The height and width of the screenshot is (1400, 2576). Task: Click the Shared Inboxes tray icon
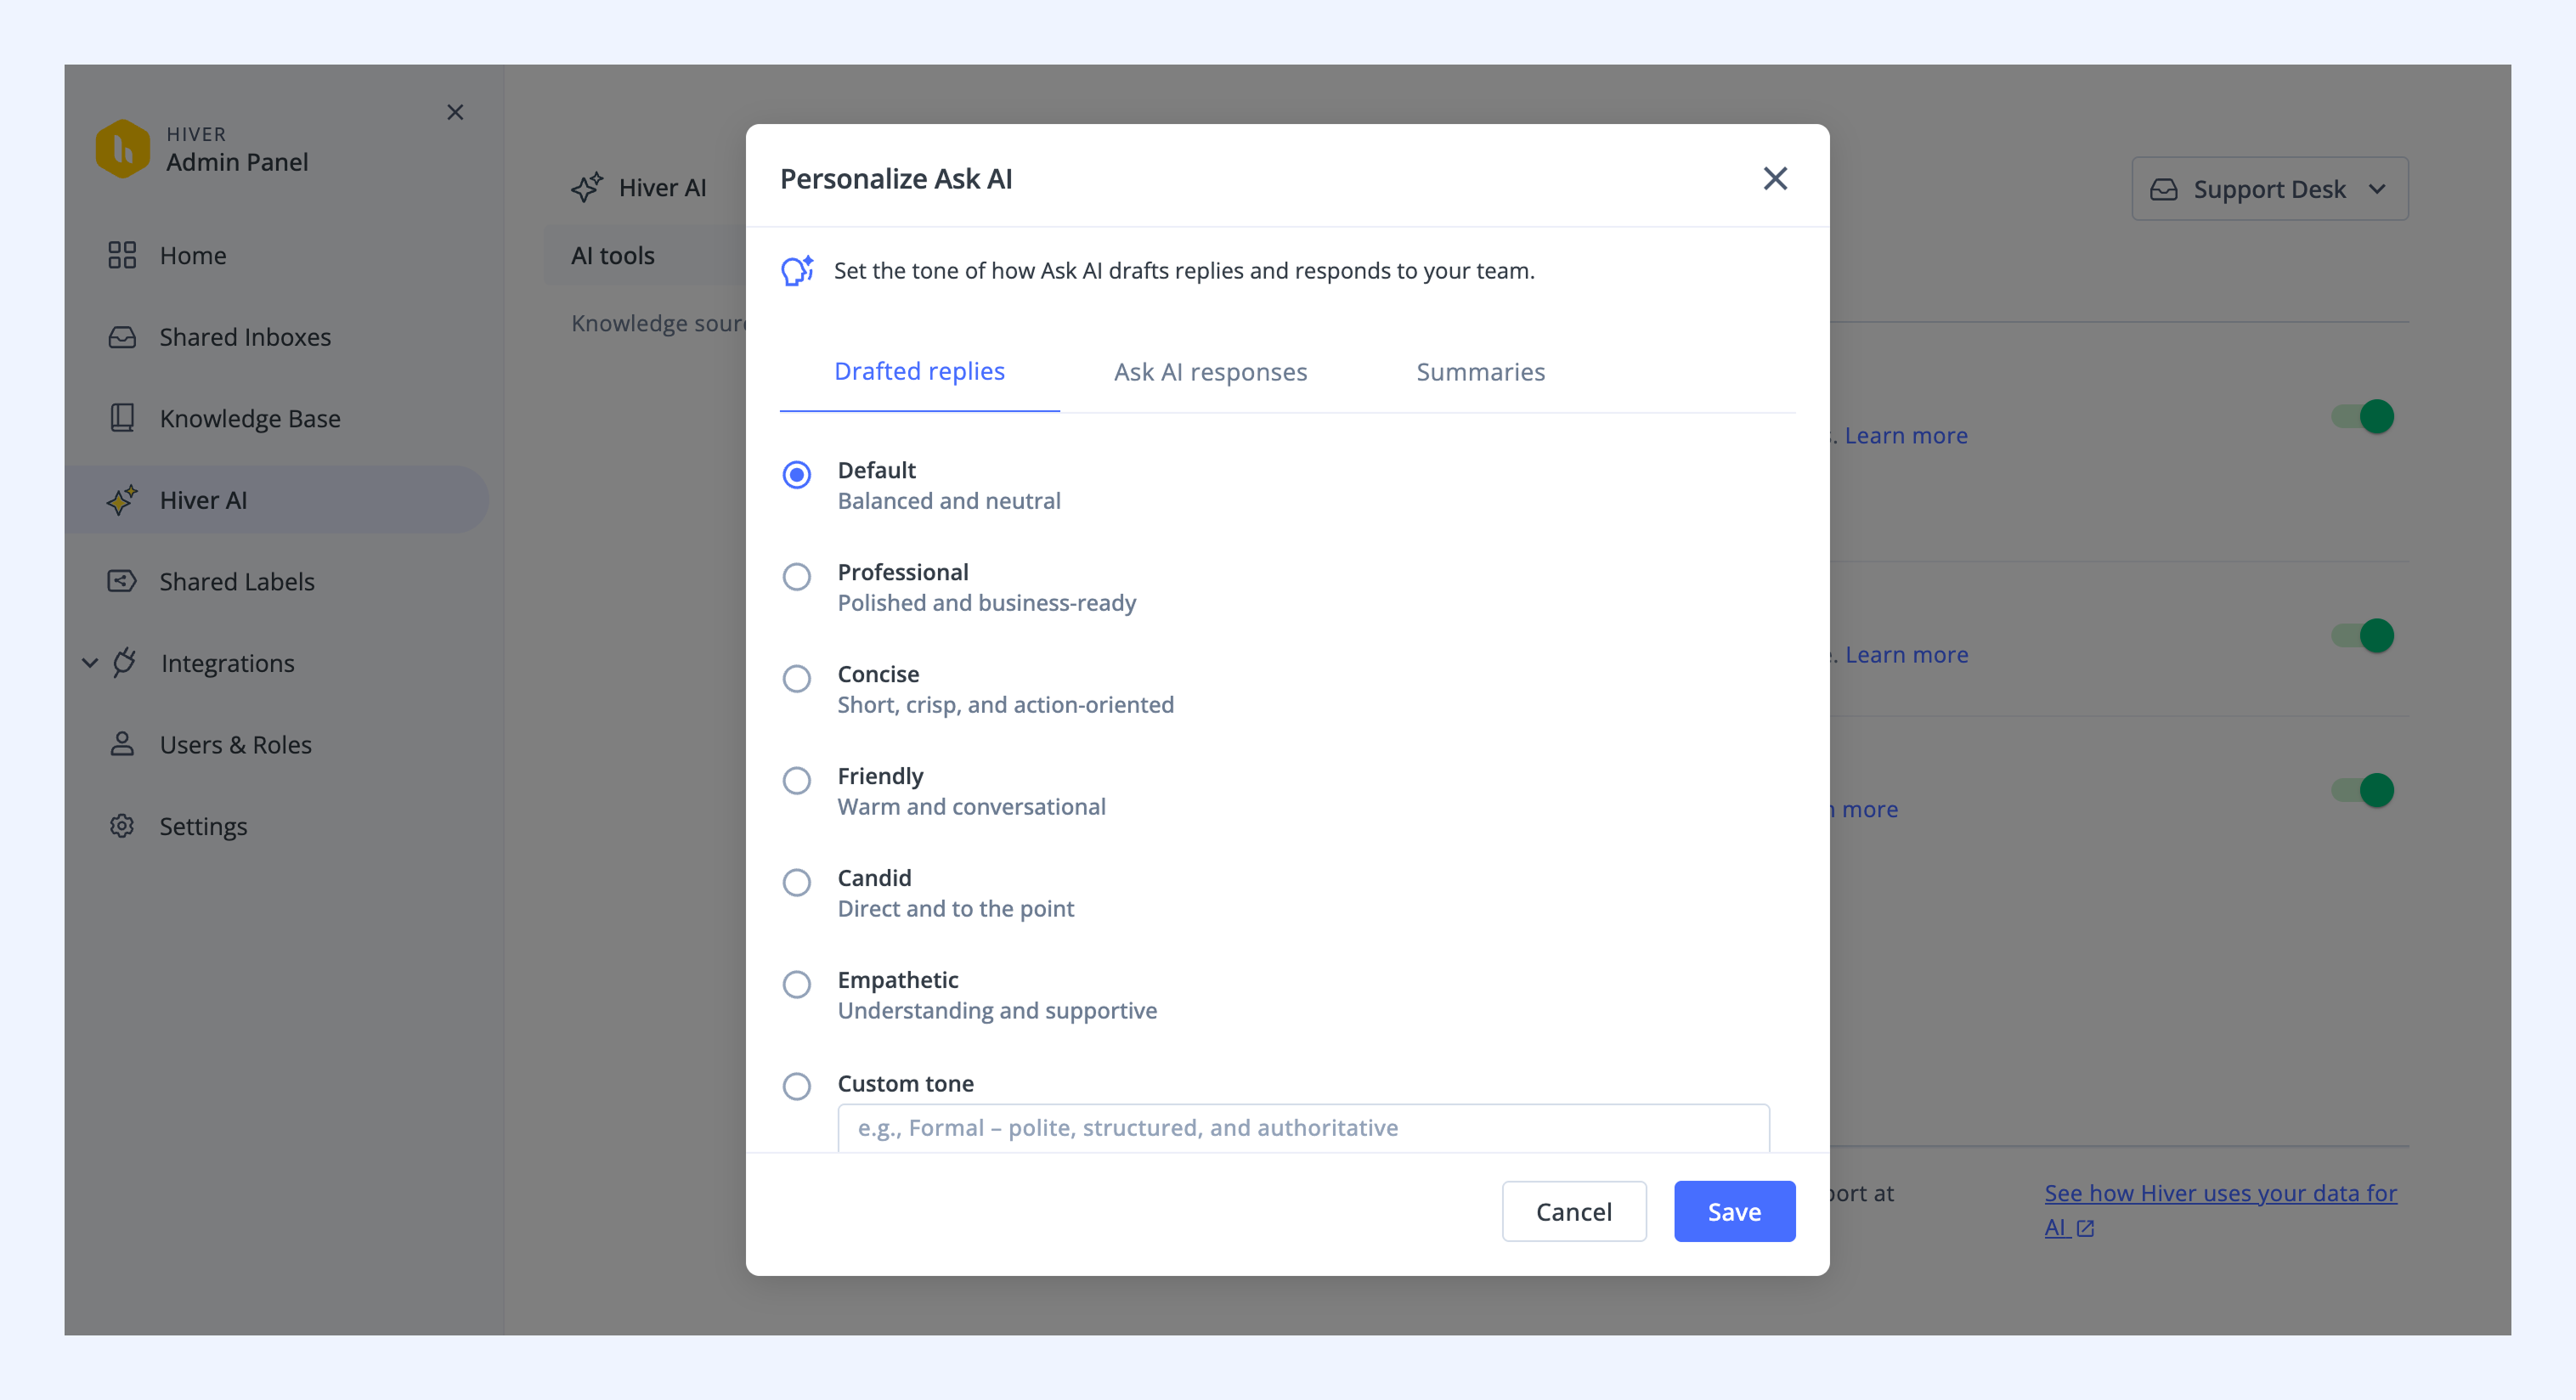pyautogui.click(x=122, y=337)
